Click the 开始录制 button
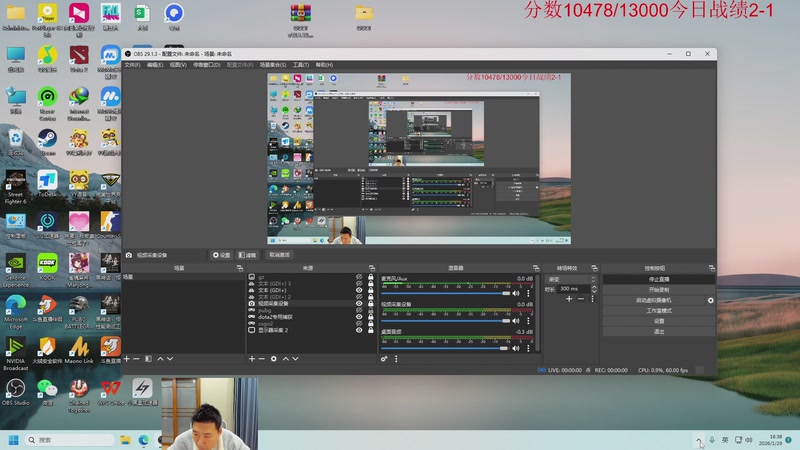This screenshot has width=800, height=450. (659, 290)
